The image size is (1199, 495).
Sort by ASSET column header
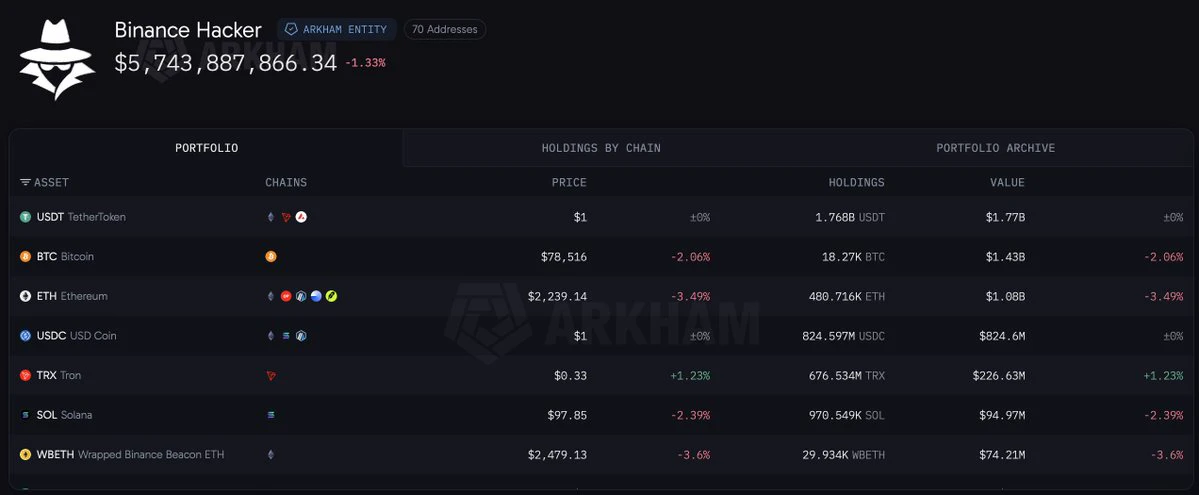point(51,182)
